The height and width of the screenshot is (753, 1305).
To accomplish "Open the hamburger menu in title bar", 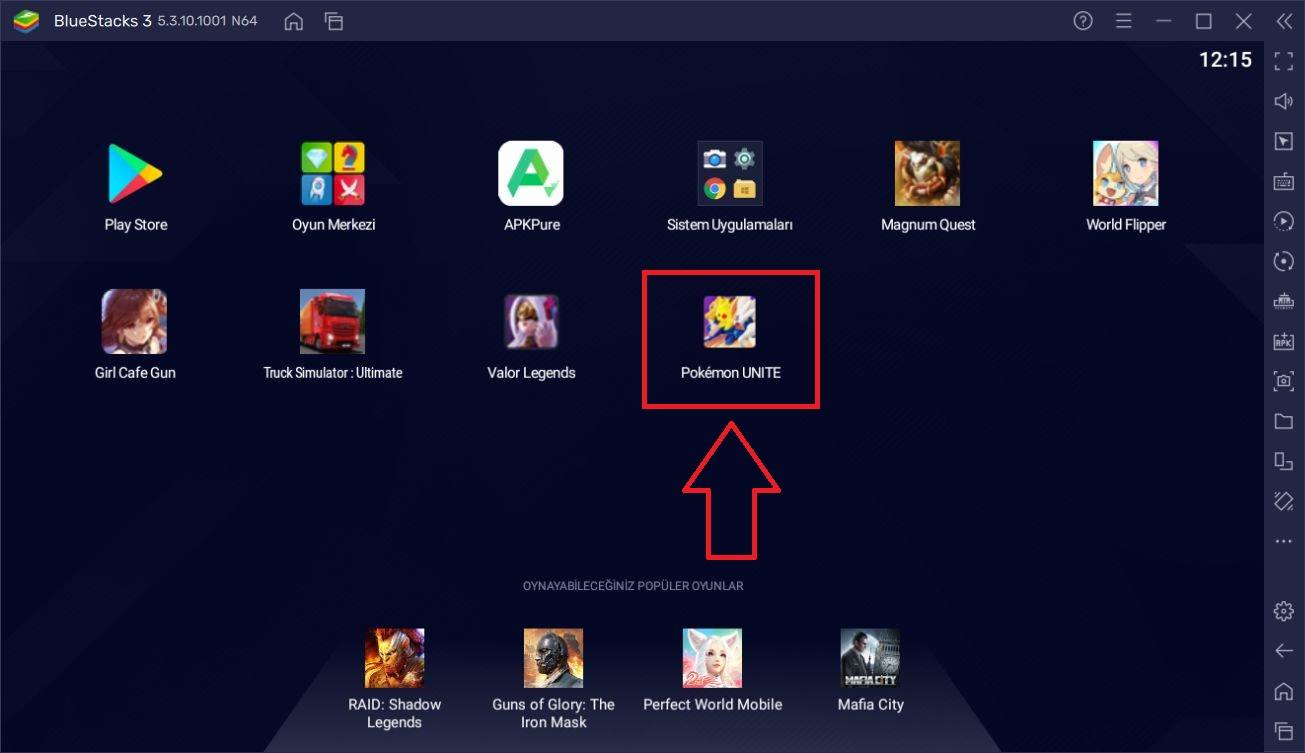I will 1124,21.
